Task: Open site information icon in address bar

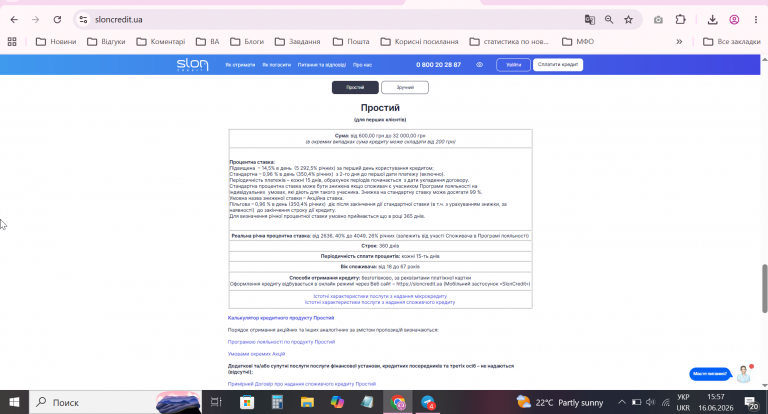Action: (83, 20)
